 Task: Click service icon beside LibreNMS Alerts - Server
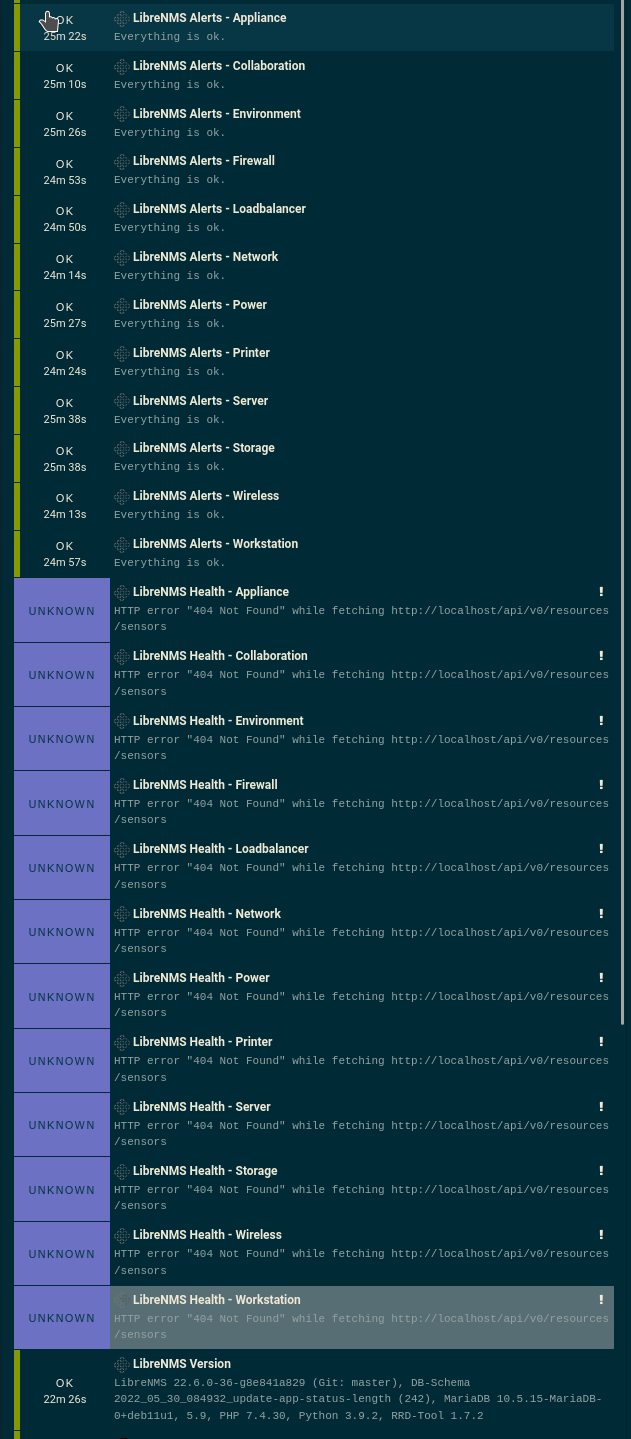click(x=121, y=401)
